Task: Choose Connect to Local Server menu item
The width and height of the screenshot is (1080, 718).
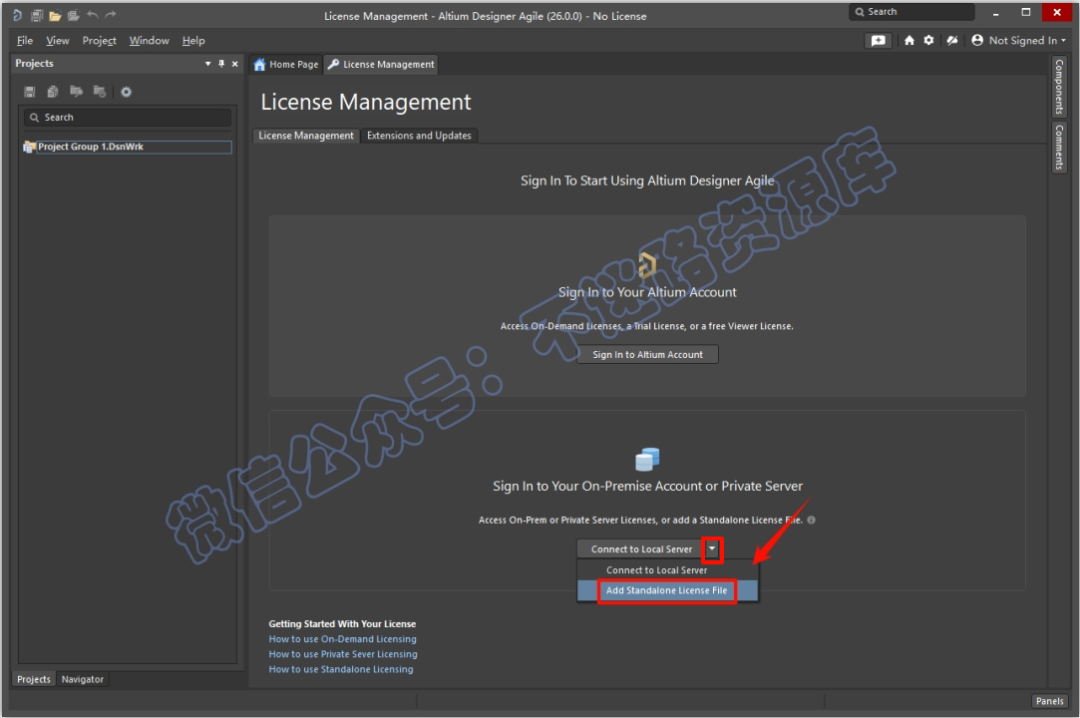Action: pyautogui.click(x=667, y=571)
